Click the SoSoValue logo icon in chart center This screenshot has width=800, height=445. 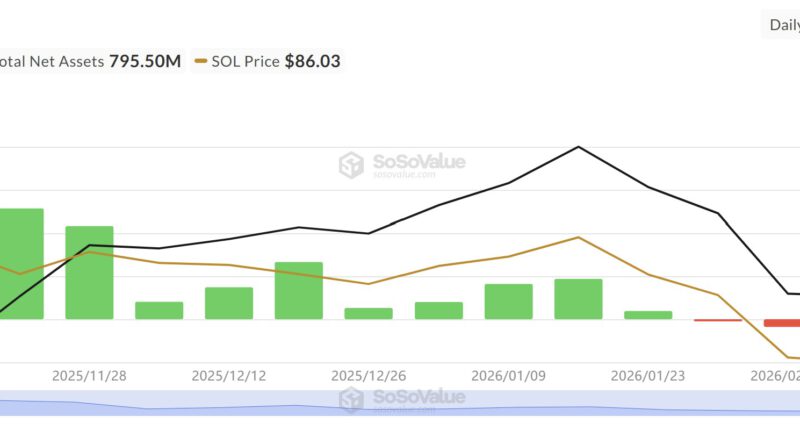(x=351, y=165)
